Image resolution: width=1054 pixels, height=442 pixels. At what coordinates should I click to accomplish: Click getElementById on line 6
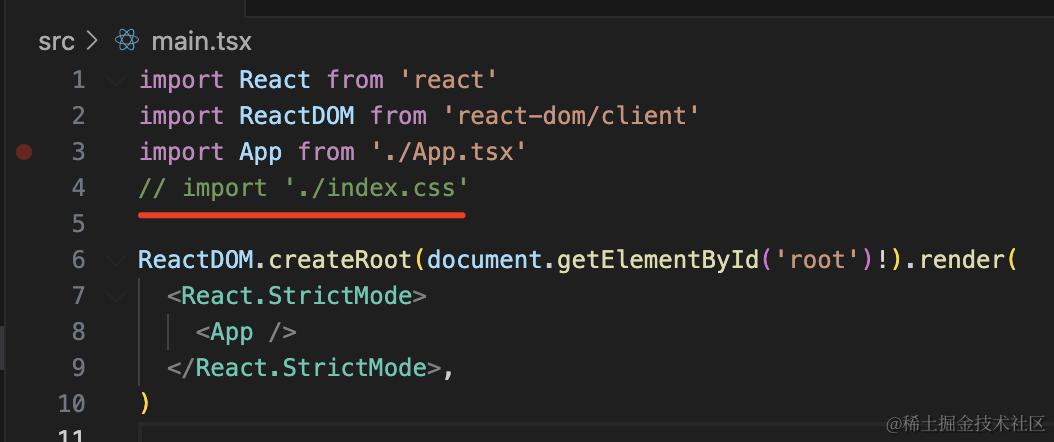pyautogui.click(x=659, y=260)
